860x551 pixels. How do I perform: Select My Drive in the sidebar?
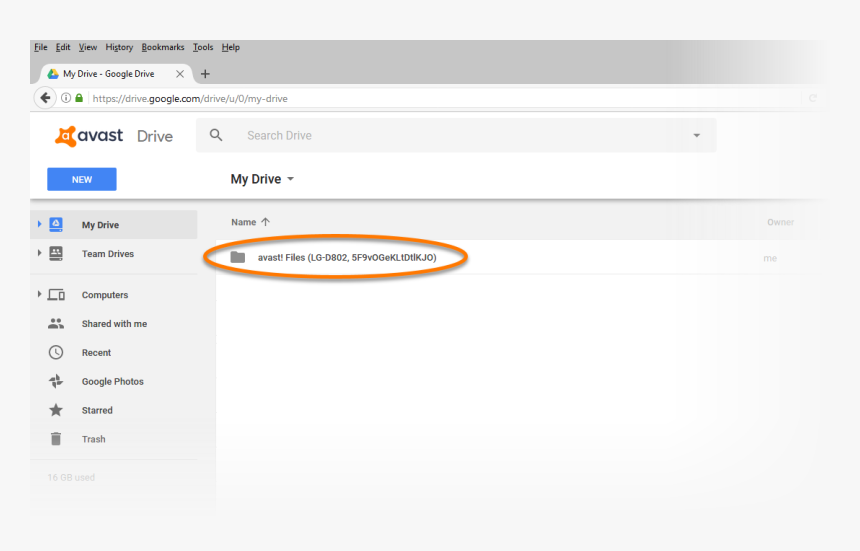click(x=114, y=224)
